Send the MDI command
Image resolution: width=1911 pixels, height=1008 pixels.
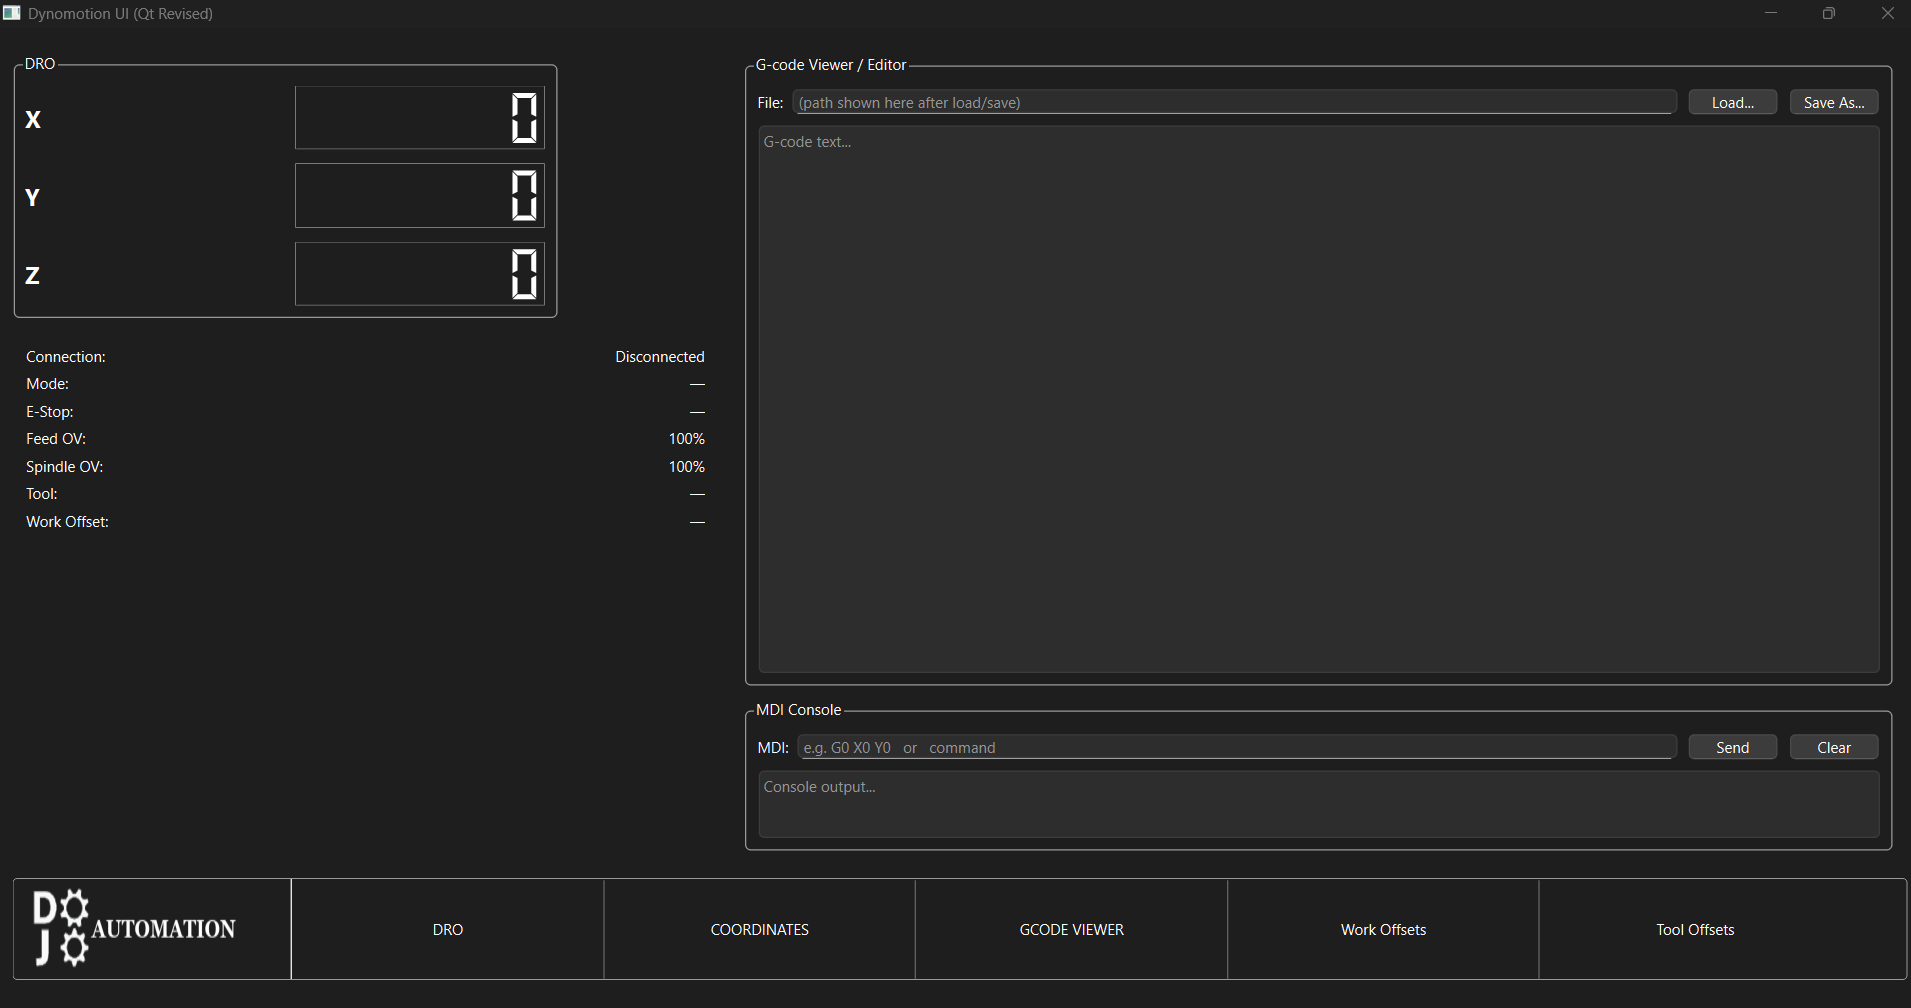(1732, 747)
